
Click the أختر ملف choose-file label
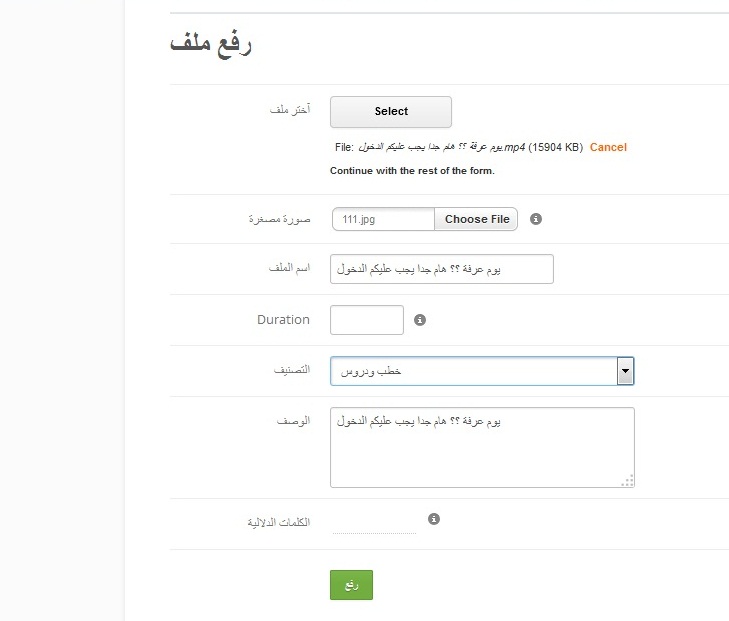coord(290,109)
